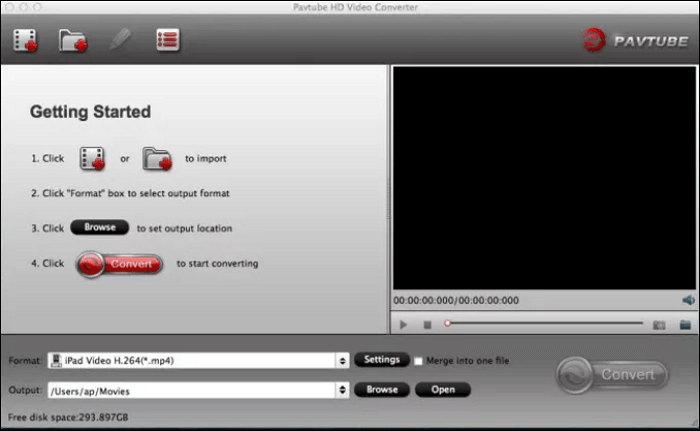This screenshot has height=431, width=700.
Task: Click the Free disk space:293.897GB text
Action: pyautogui.click(x=68, y=417)
